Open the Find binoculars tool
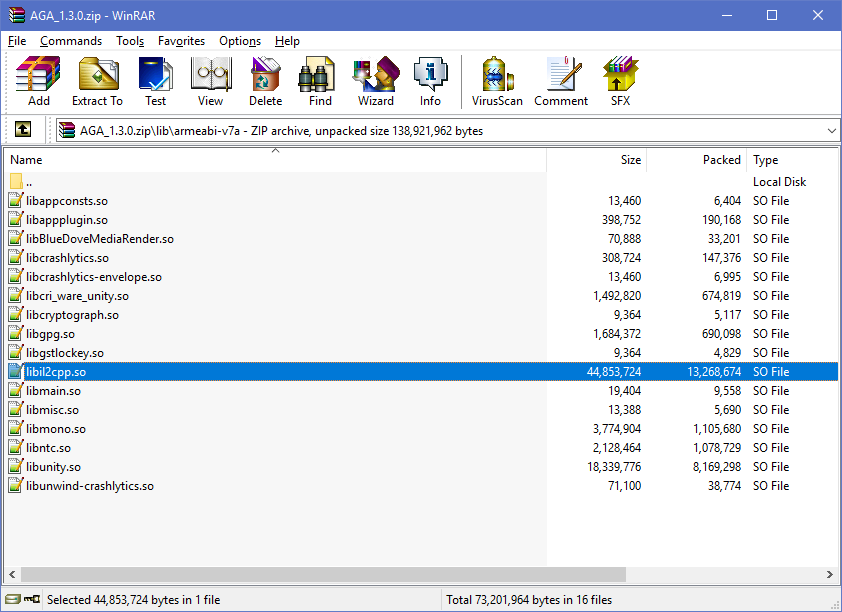 click(320, 81)
